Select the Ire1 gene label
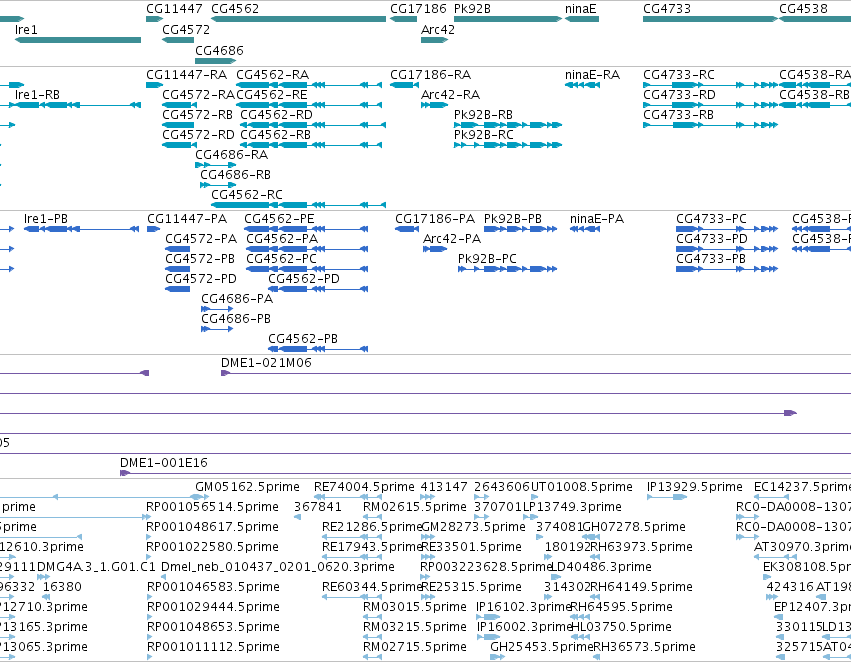 pyautogui.click(x=26, y=29)
